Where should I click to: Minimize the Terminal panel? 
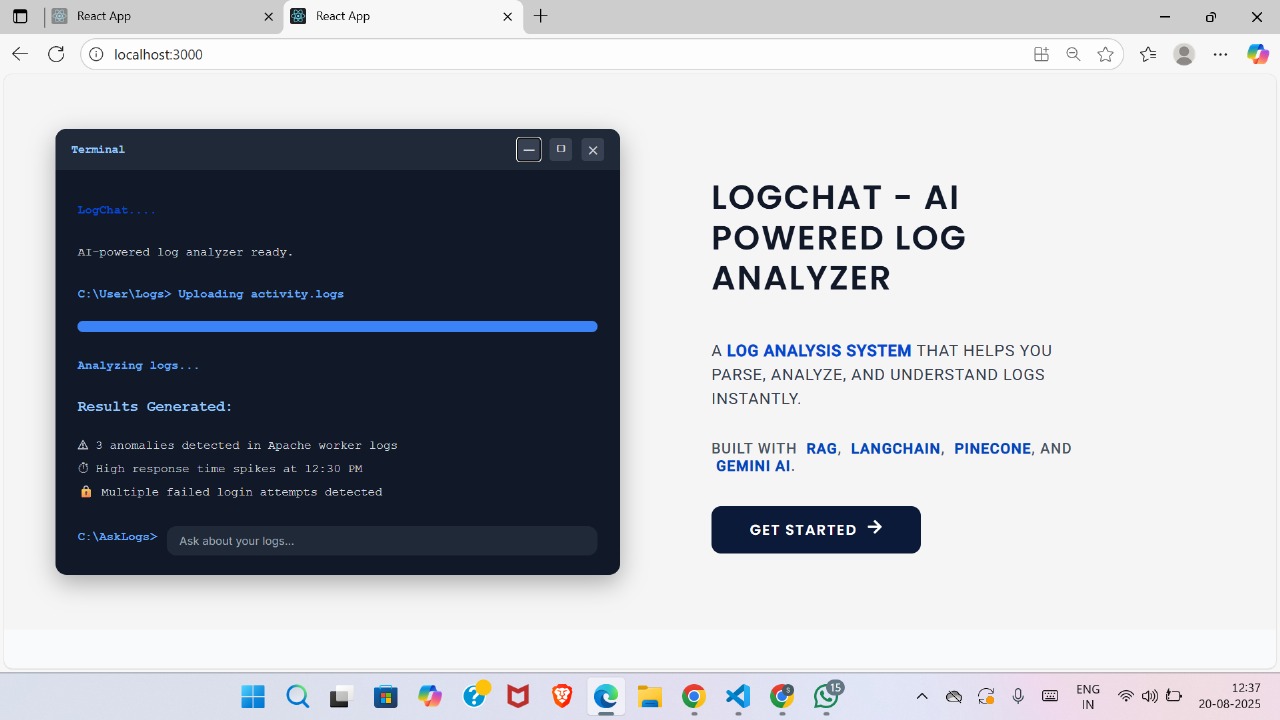point(529,150)
